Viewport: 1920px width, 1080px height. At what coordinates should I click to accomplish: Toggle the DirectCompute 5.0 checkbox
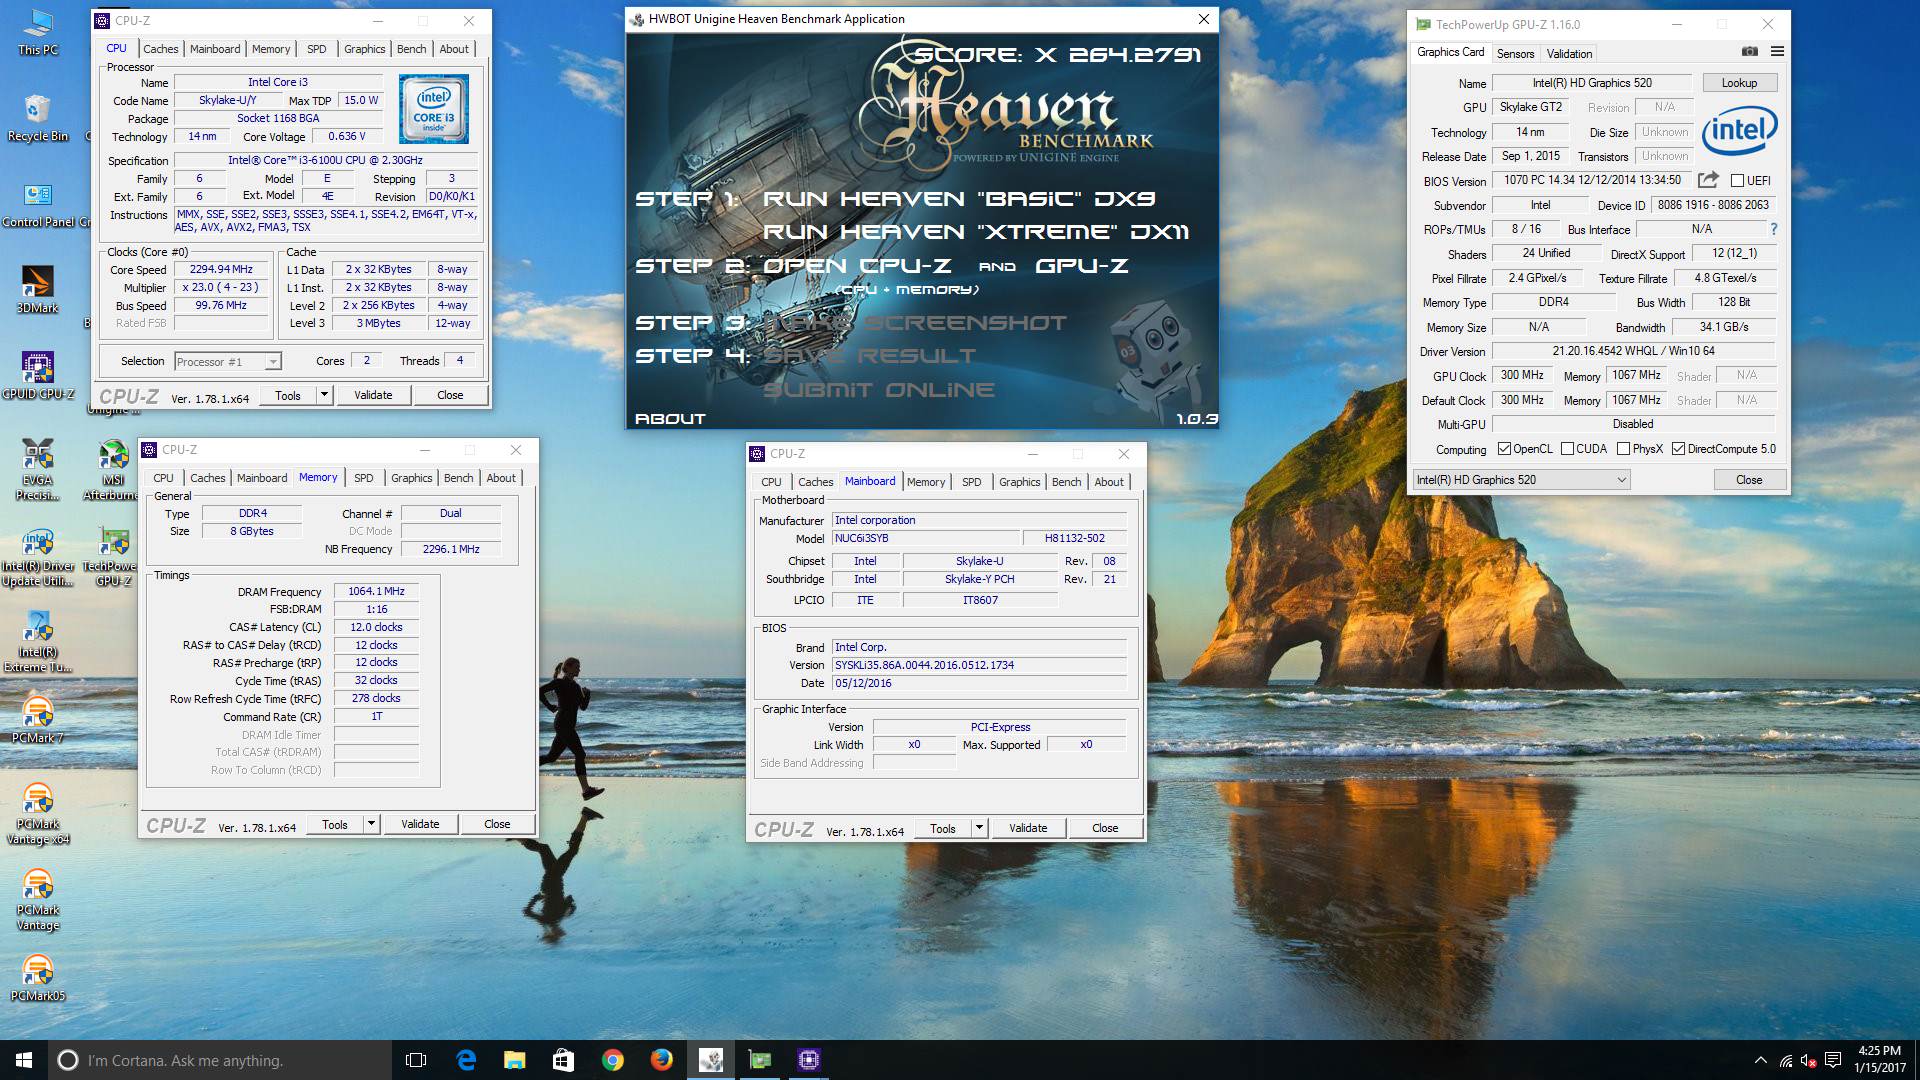coord(1678,449)
